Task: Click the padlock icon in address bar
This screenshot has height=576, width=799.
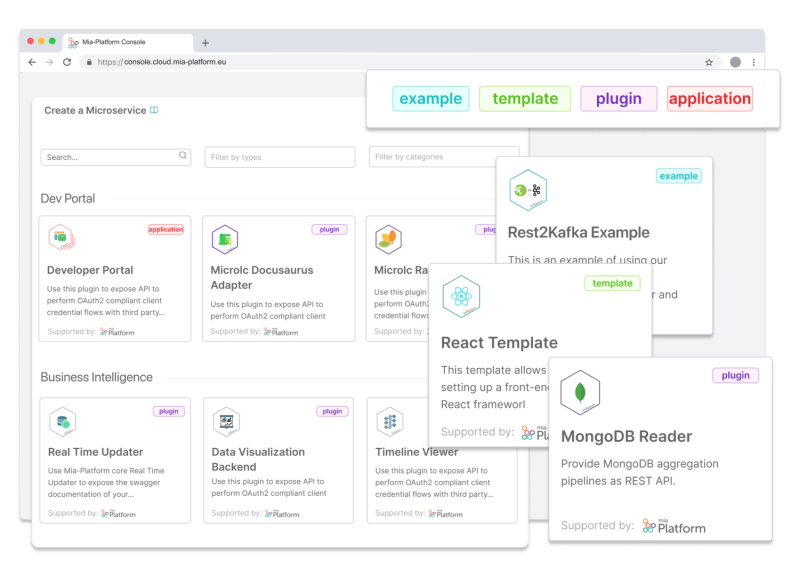Action: pos(89,62)
